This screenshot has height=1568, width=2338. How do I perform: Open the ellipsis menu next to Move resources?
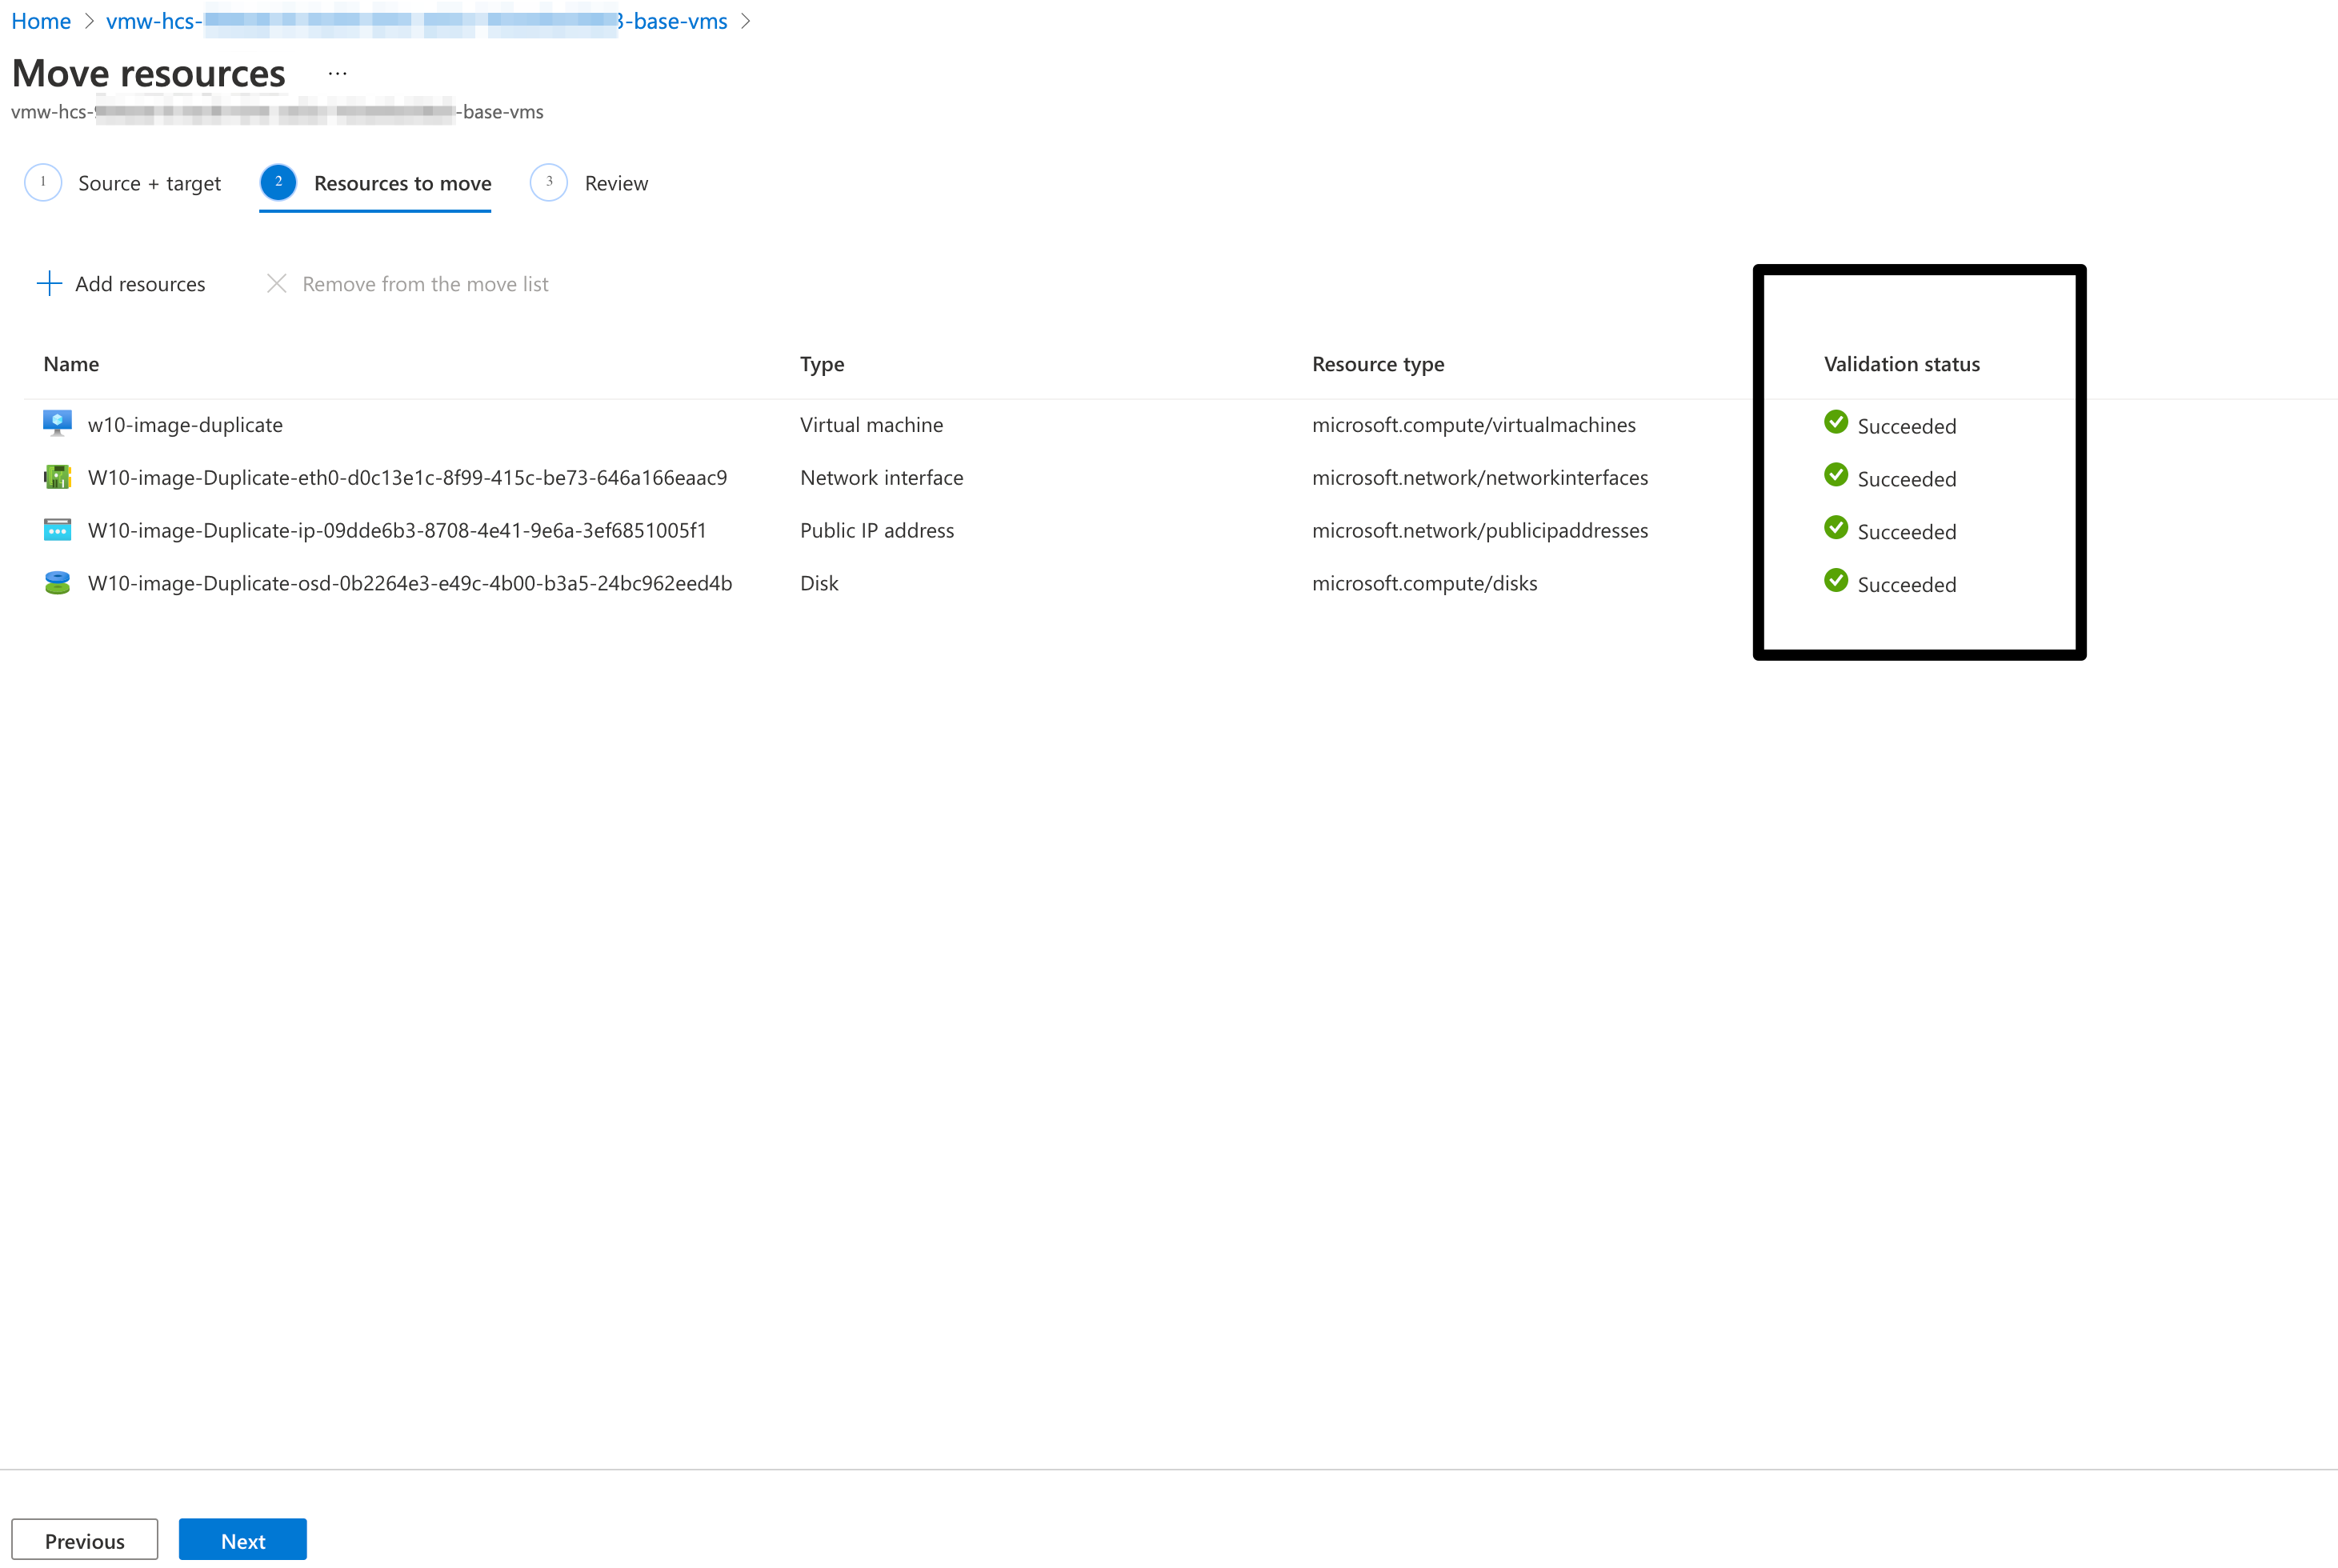coord(337,73)
